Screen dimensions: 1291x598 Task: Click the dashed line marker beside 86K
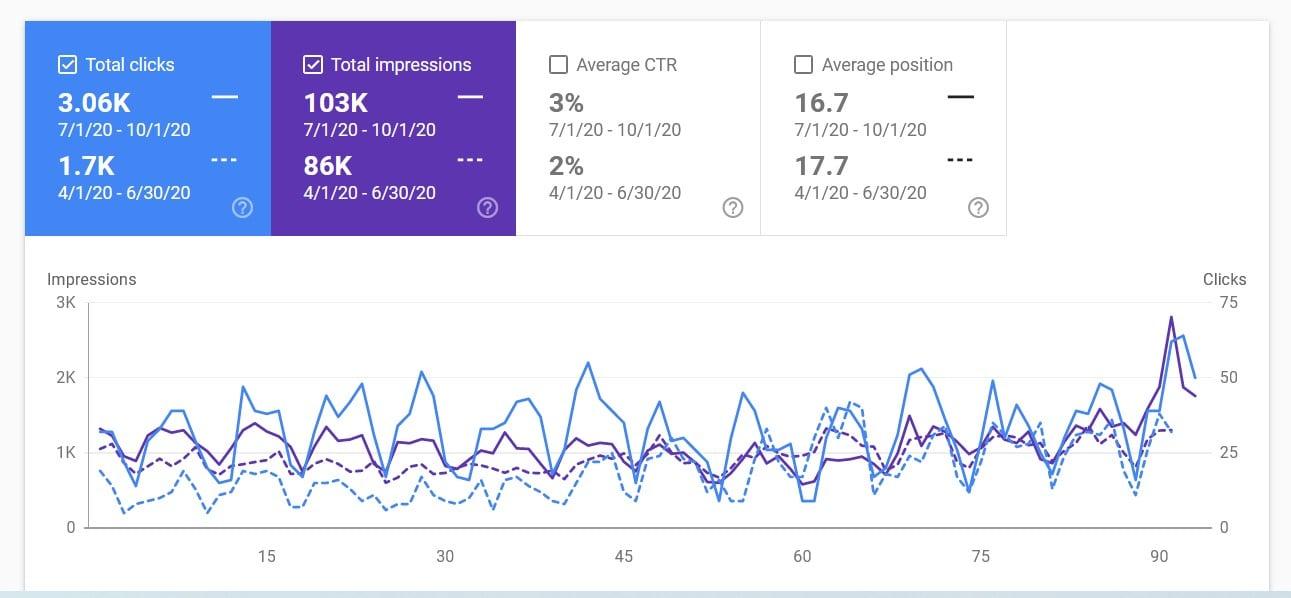click(x=470, y=160)
